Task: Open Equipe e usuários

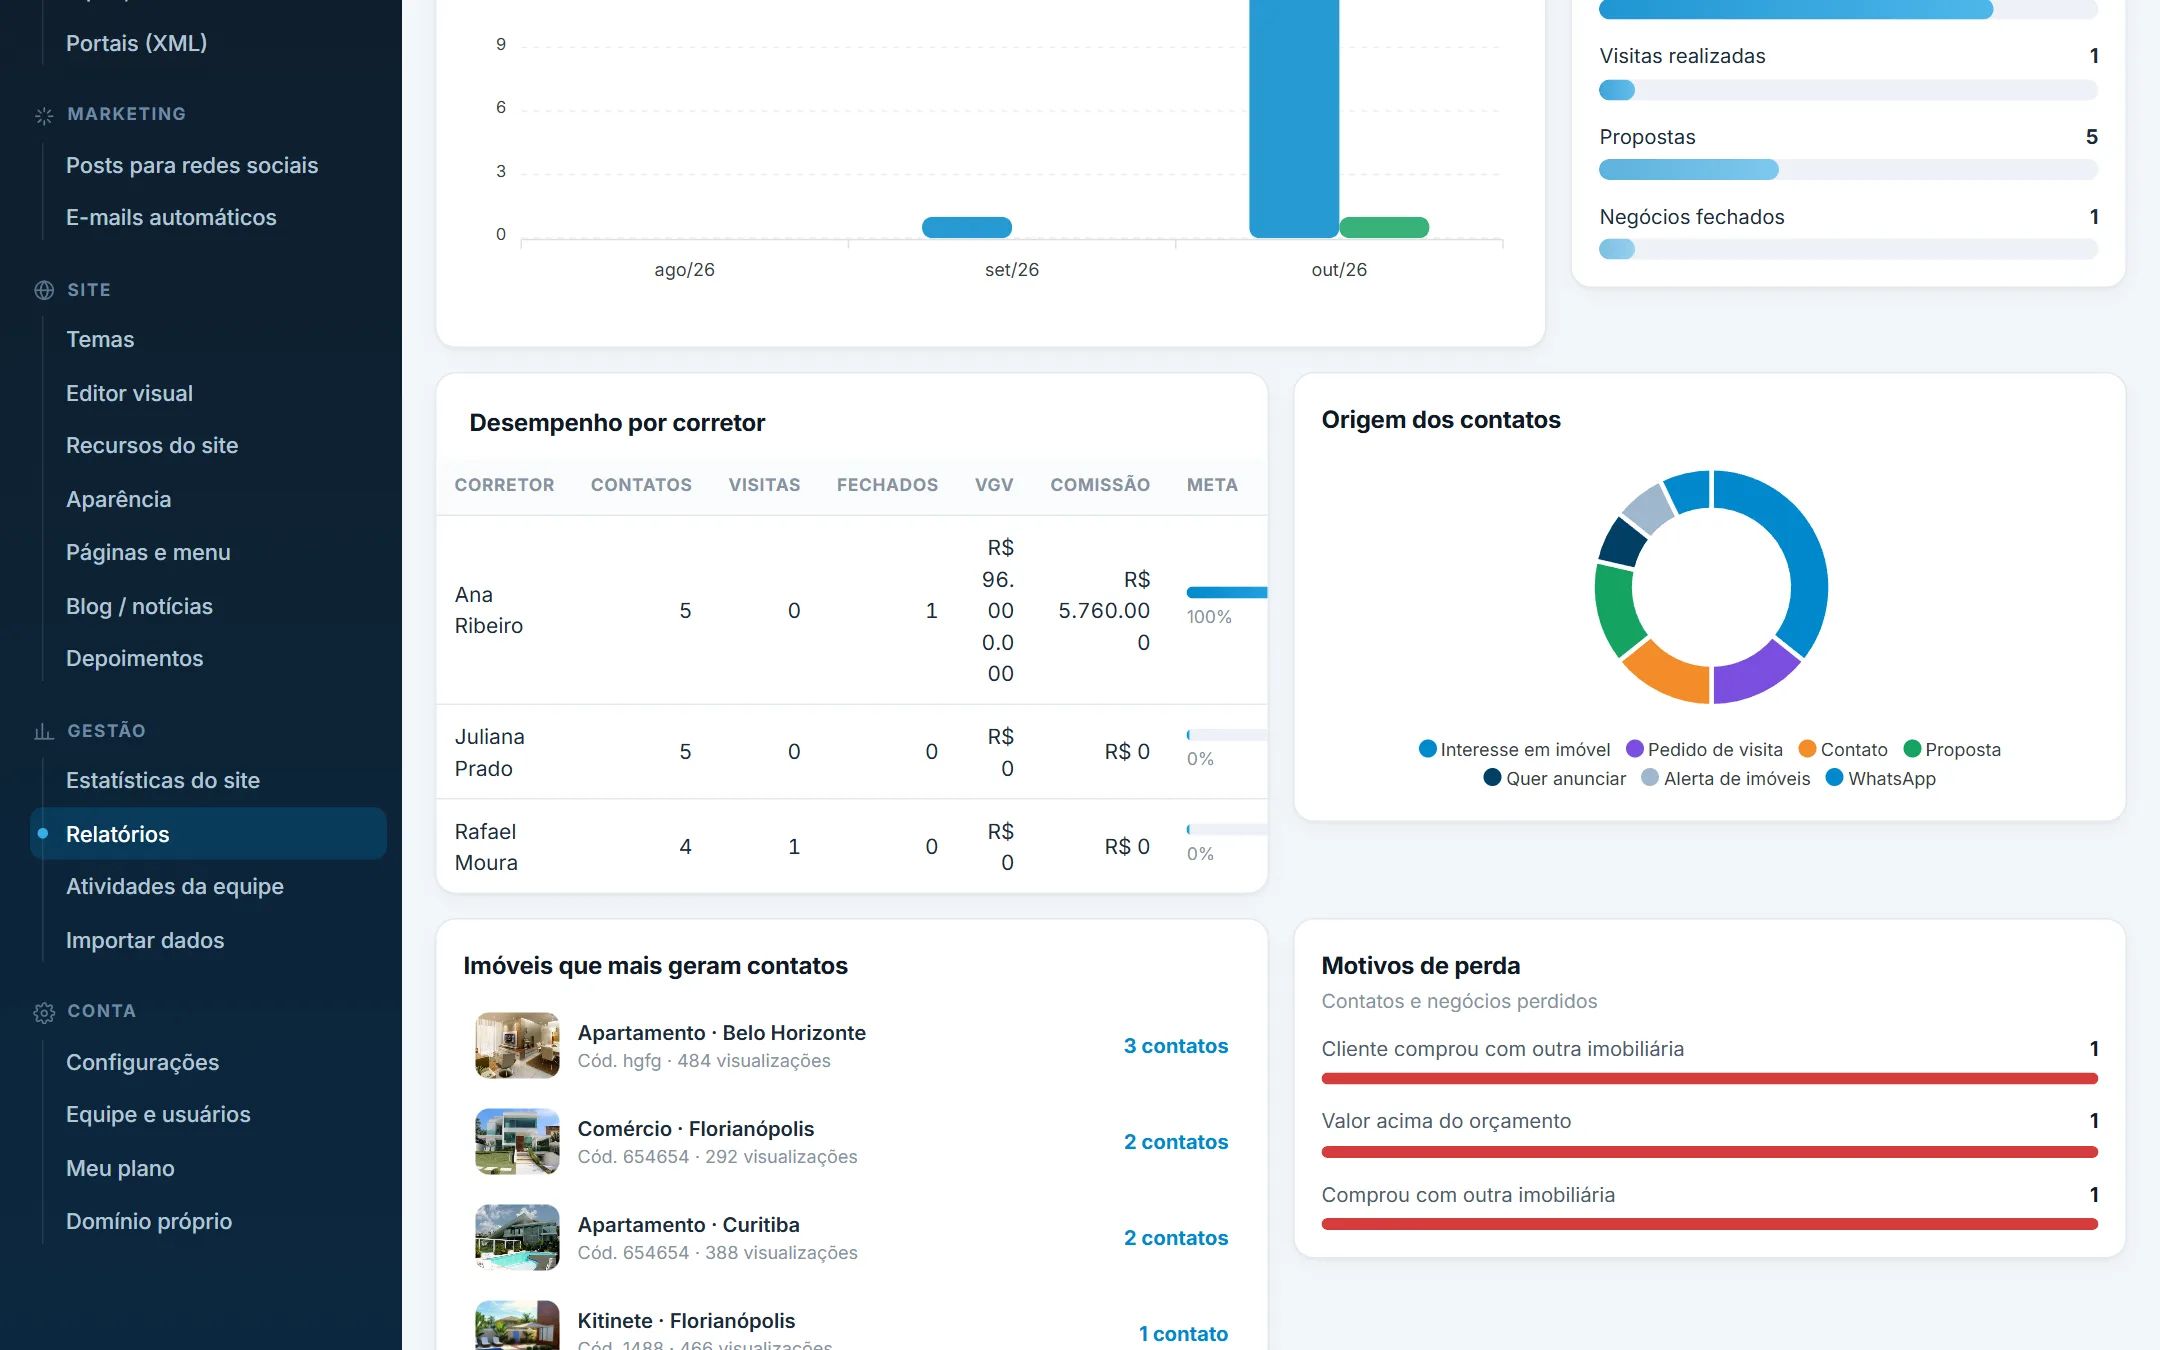Action: click(x=158, y=1114)
